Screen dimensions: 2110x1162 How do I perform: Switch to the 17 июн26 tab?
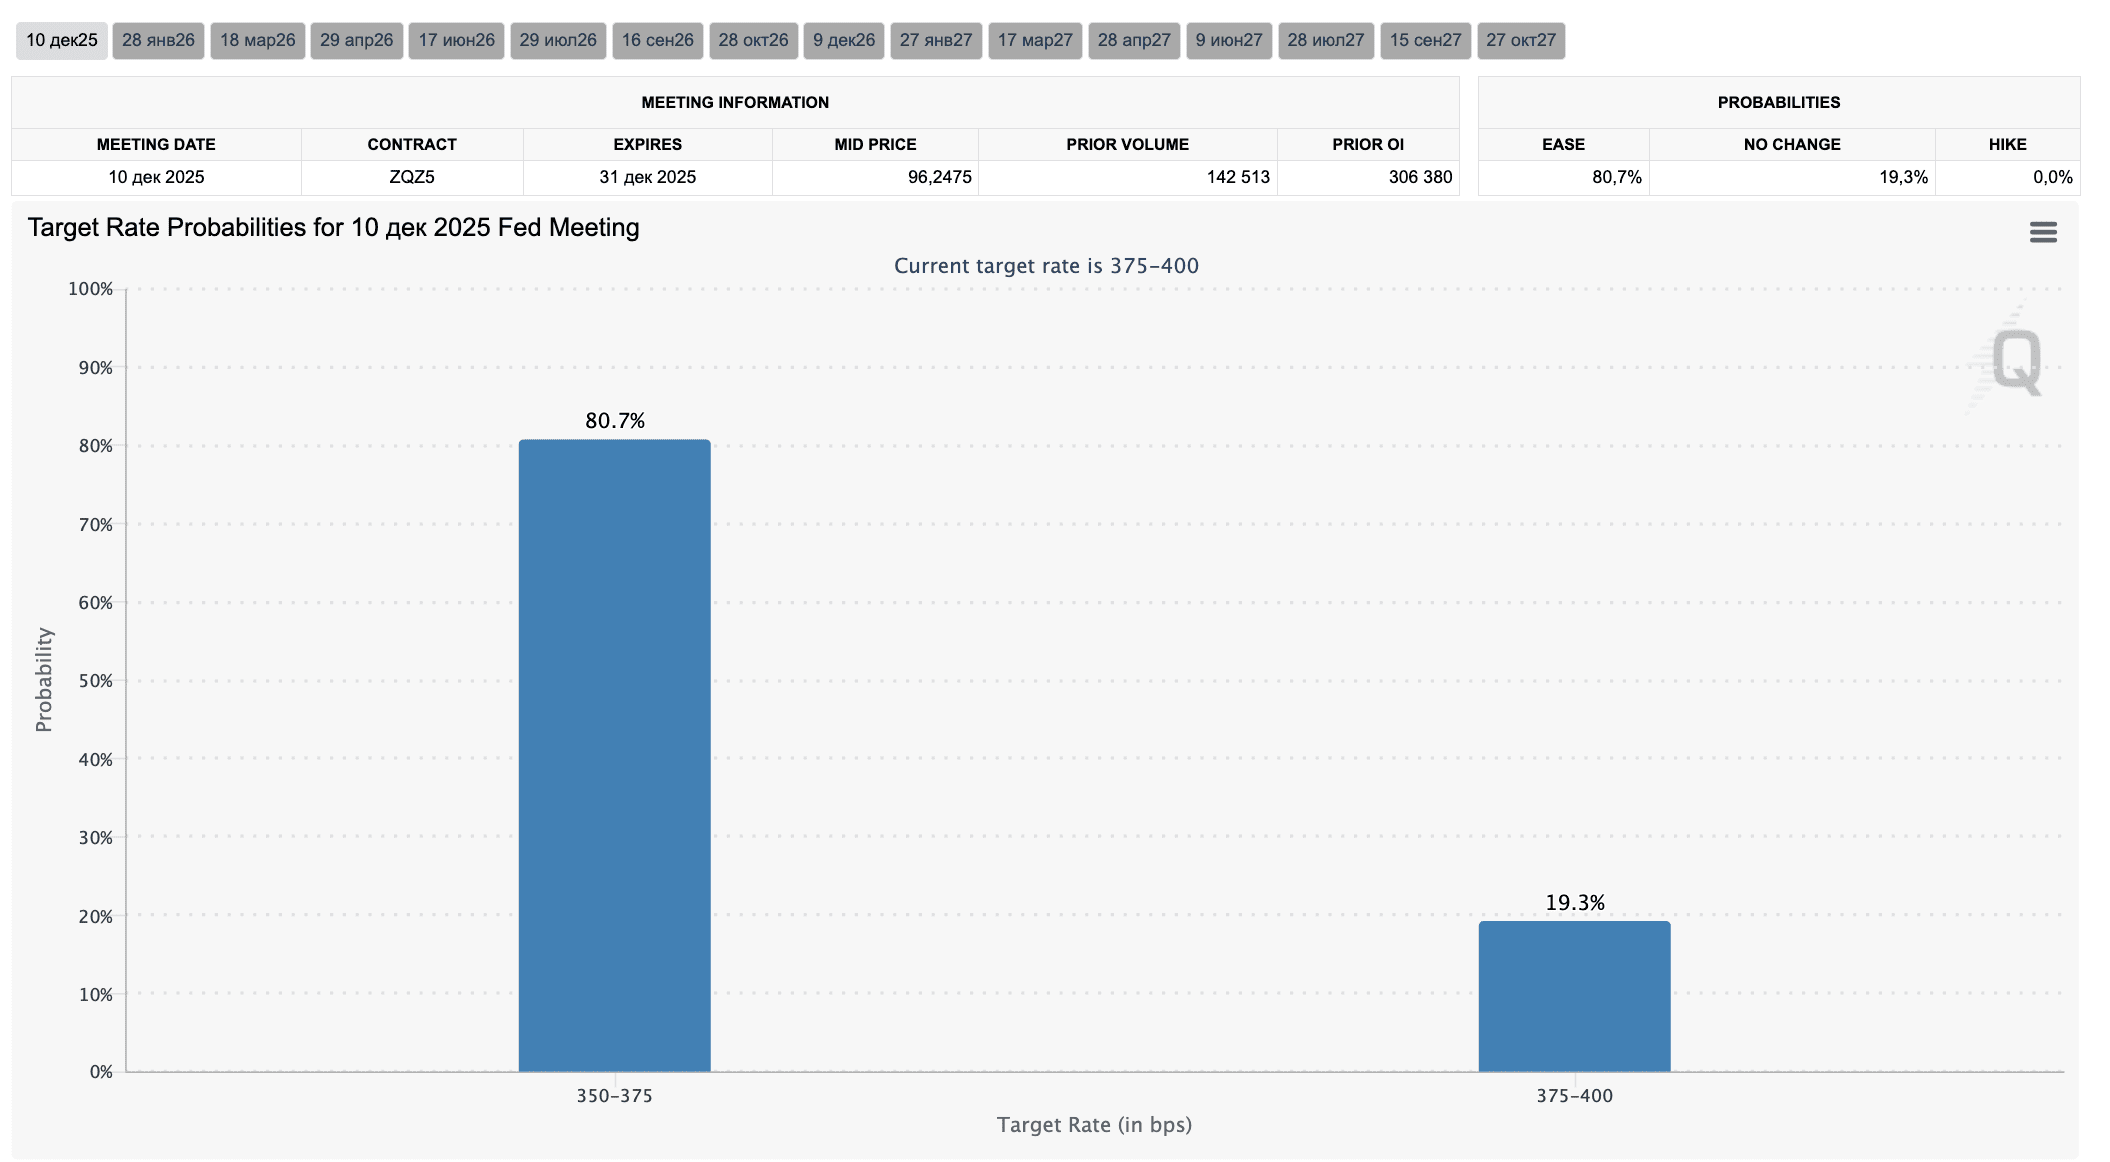(x=456, y=41)
